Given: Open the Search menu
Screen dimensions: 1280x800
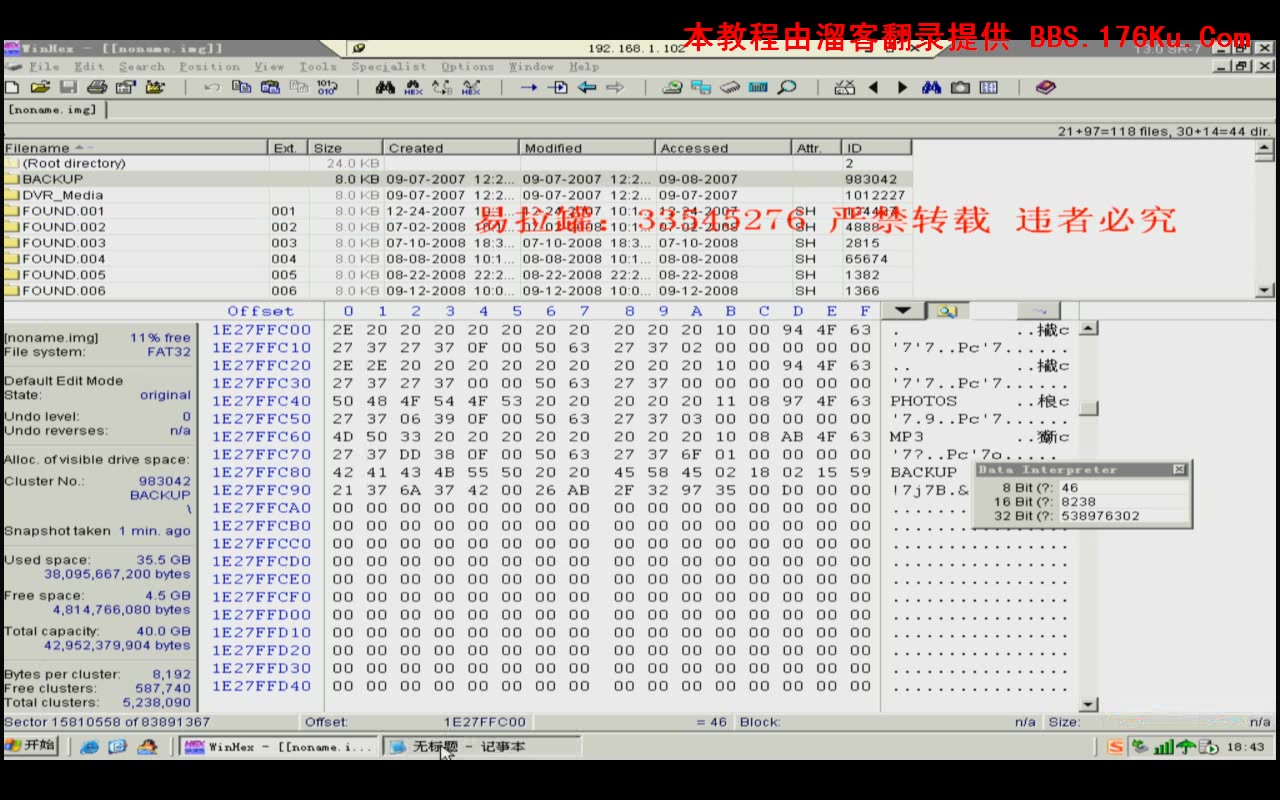Looking at the screenshot, I should (142, 67).
